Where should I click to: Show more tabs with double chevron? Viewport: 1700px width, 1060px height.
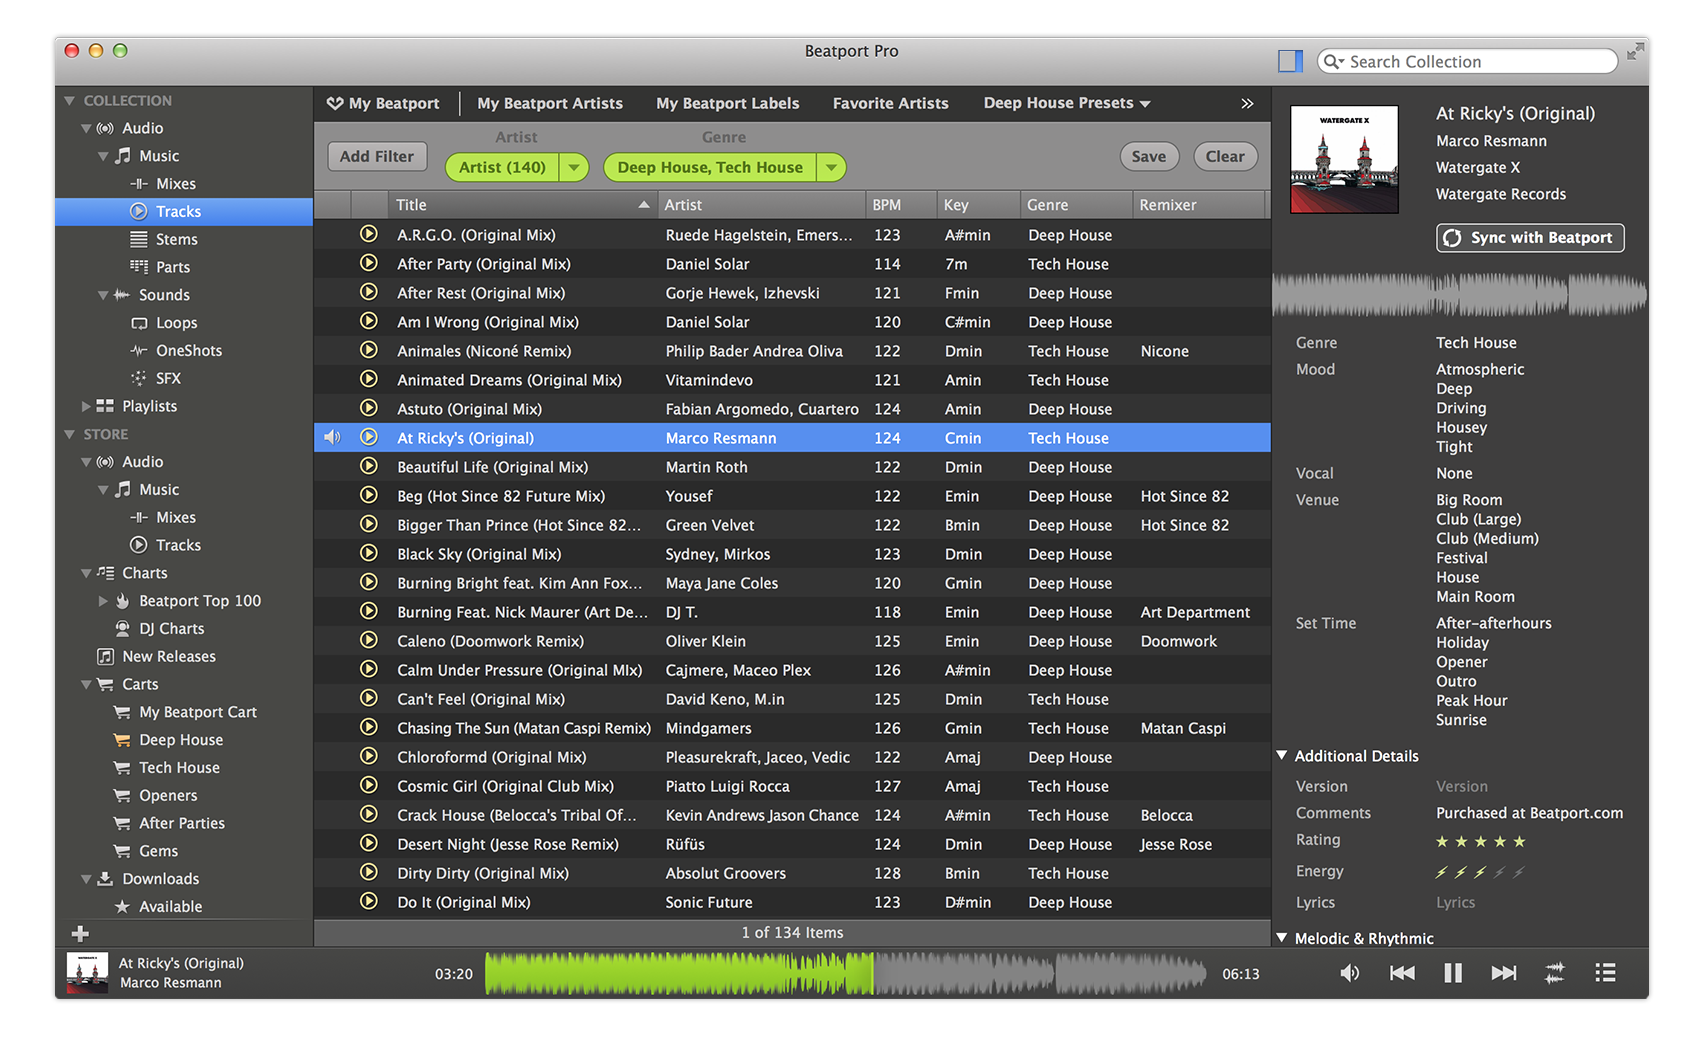point(1247,103)
